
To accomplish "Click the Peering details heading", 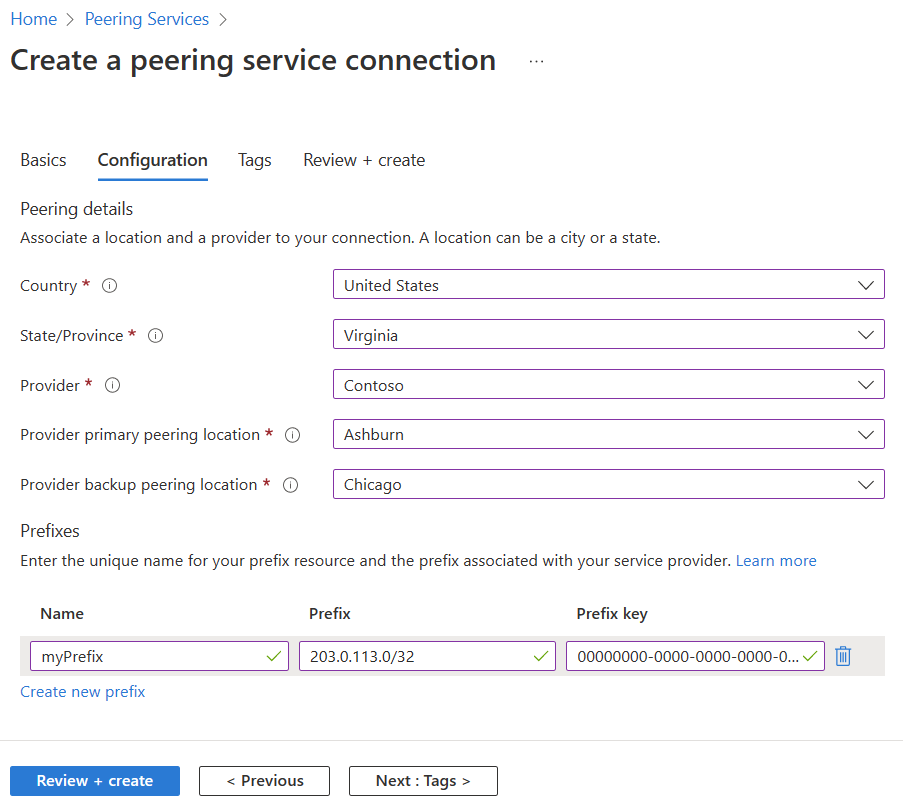I will [77, 209].
